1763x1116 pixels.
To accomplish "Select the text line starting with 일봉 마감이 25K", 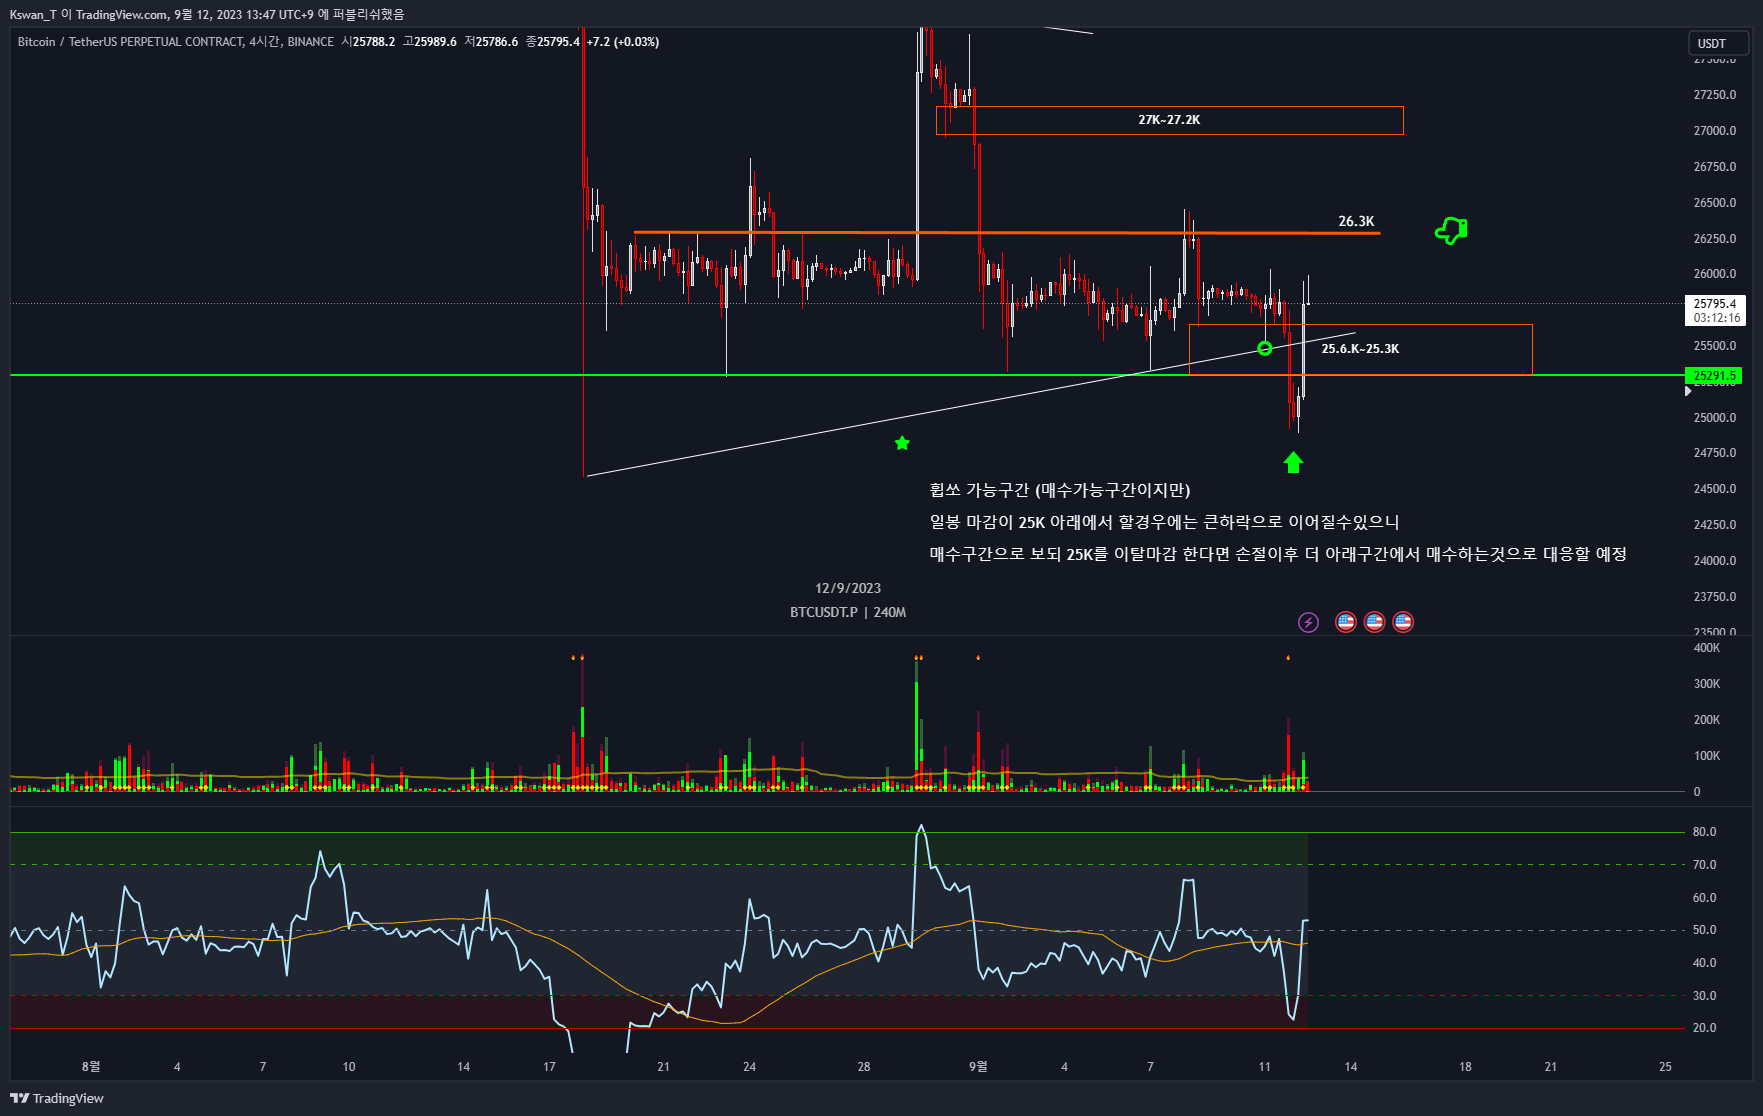I will tap(1164, 522).
